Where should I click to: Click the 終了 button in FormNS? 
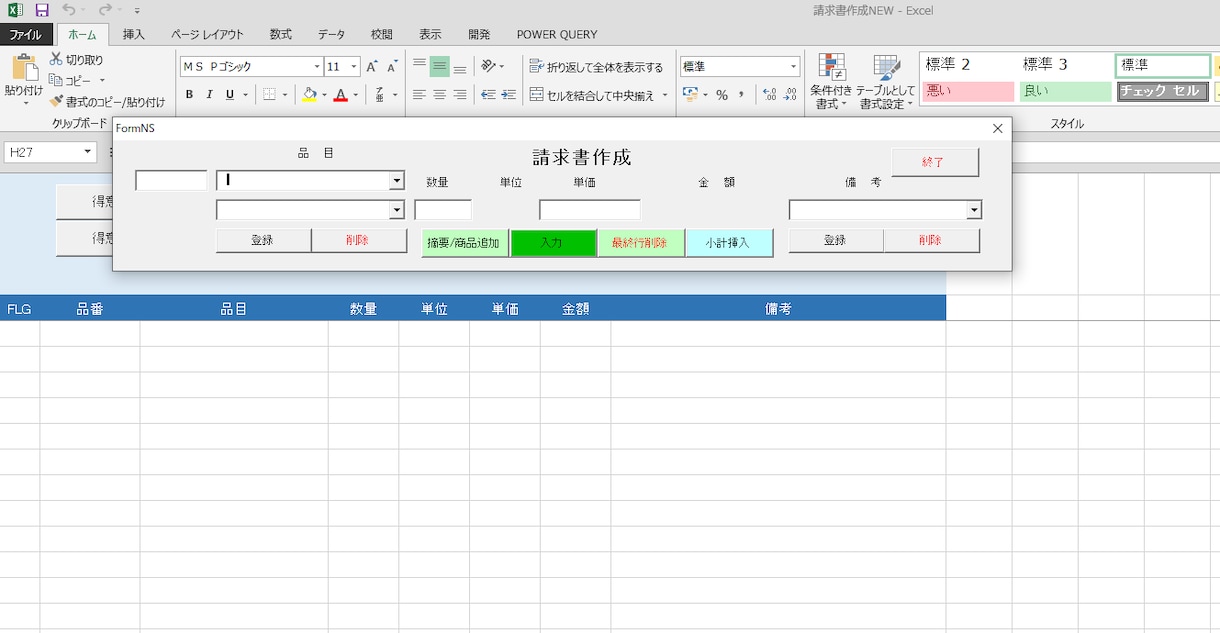(x=934, y=162)
